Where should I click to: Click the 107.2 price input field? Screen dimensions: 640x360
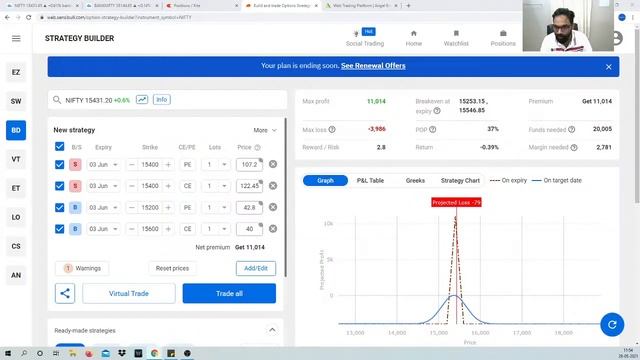249,164
